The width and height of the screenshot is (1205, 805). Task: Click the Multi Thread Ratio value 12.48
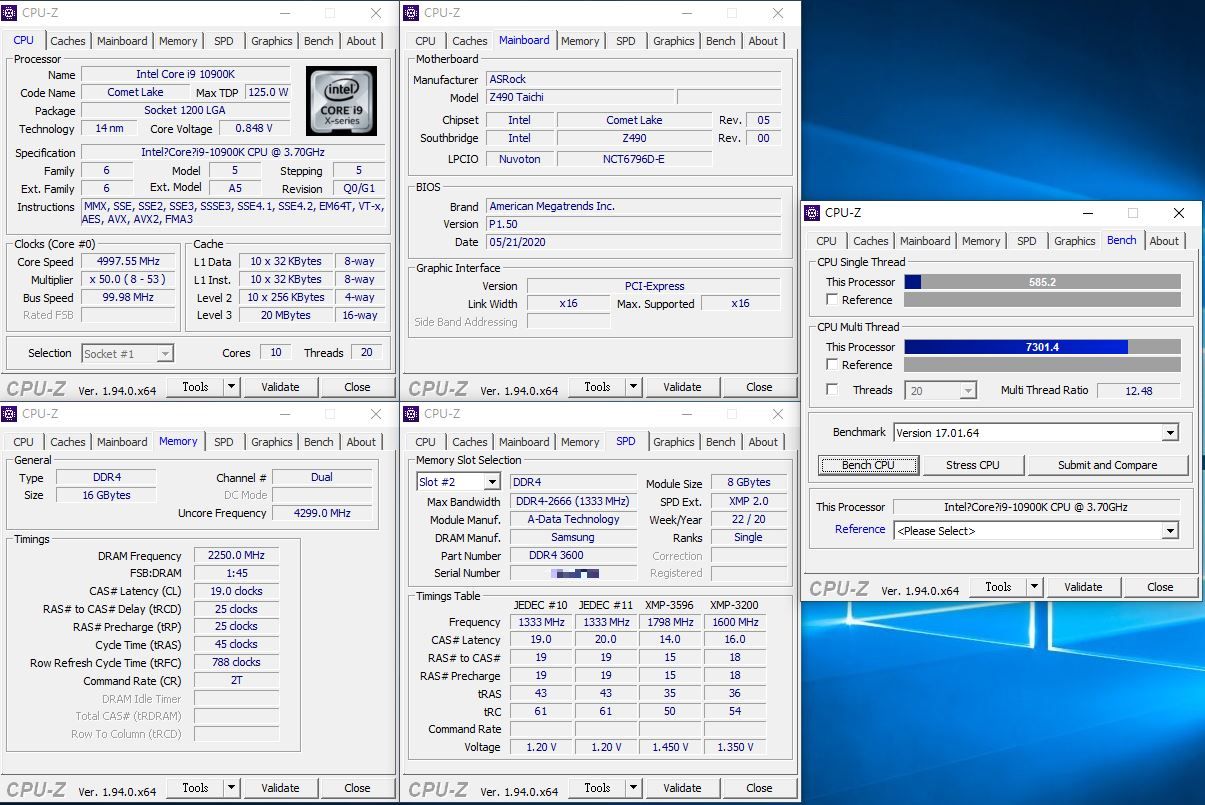pos(1138,391)
